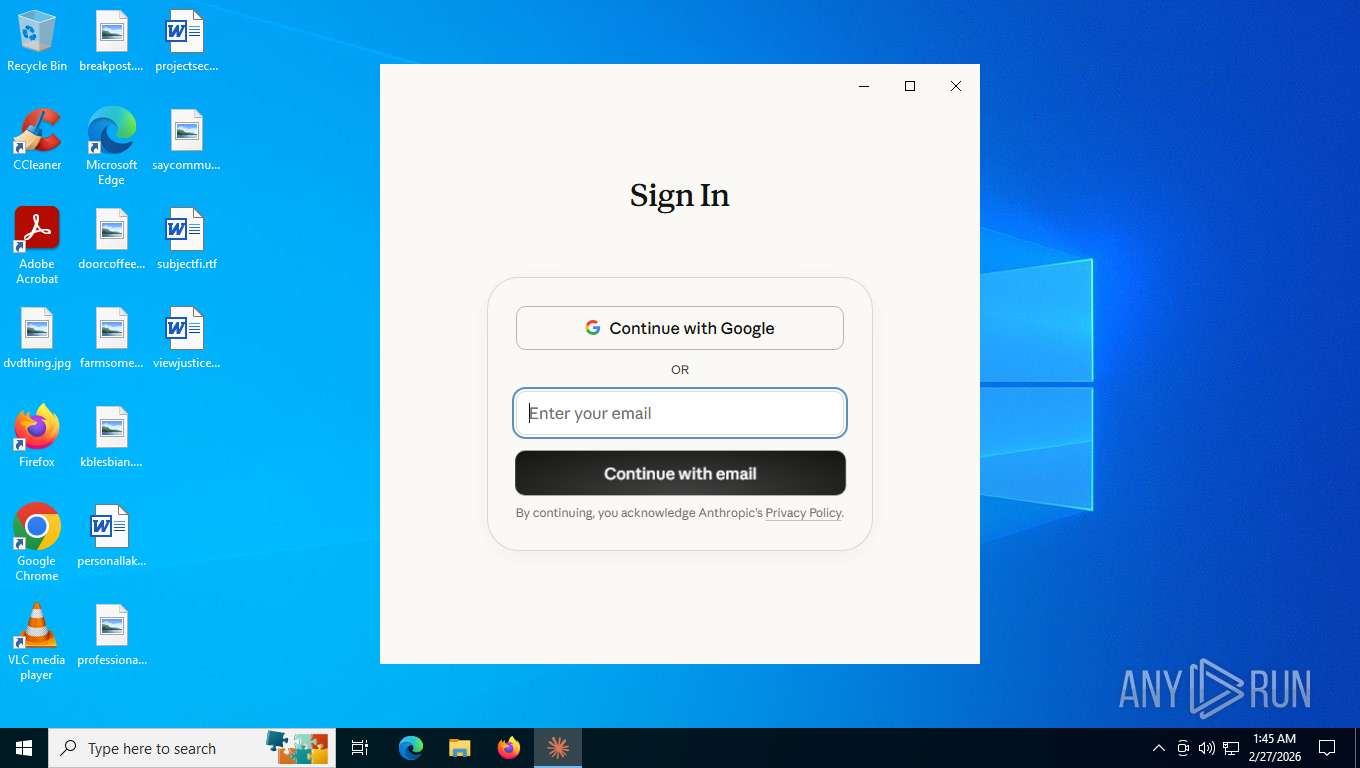Maximize the Sign In window

tap(910, 86)
